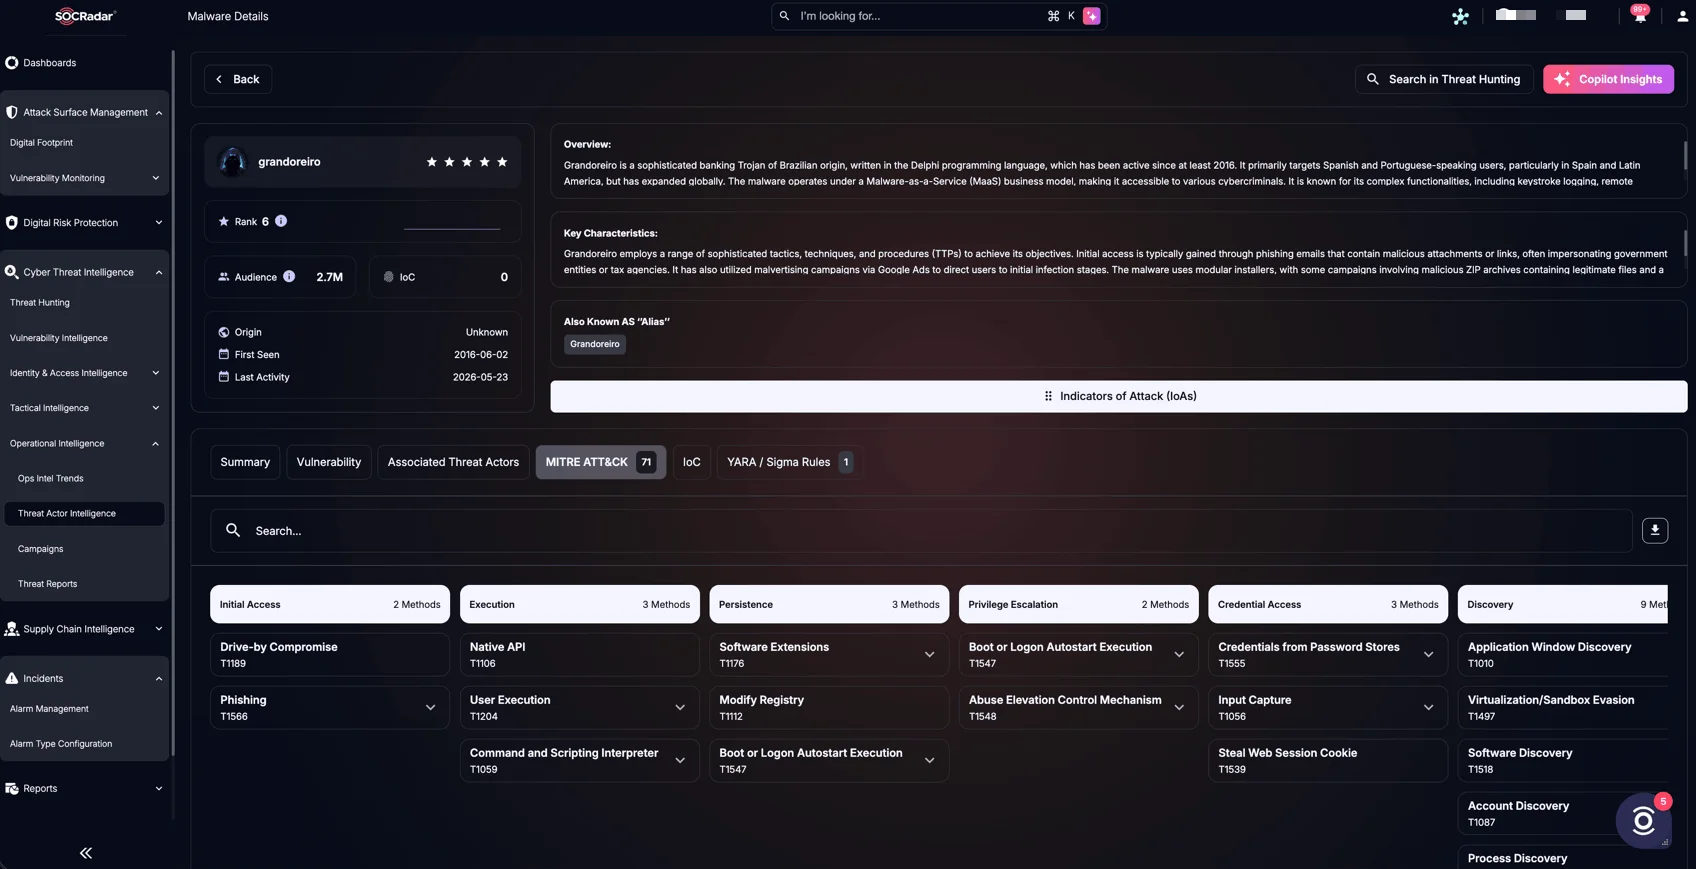Open notifications bell with 99+ badge
Screen dimensions: 1696x869
click(1640, 15)
